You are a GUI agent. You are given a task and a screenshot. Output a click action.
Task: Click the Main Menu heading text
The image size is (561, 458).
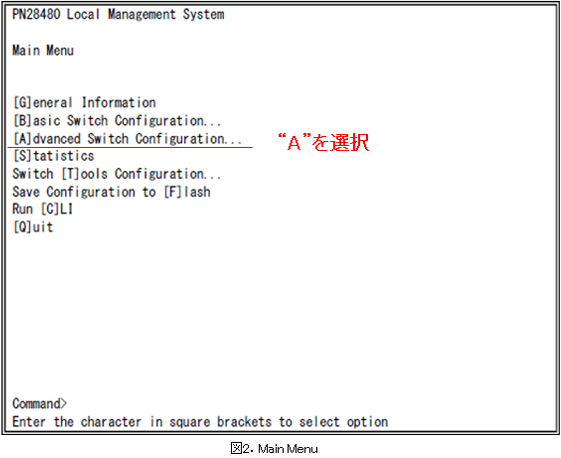[43, 50]
